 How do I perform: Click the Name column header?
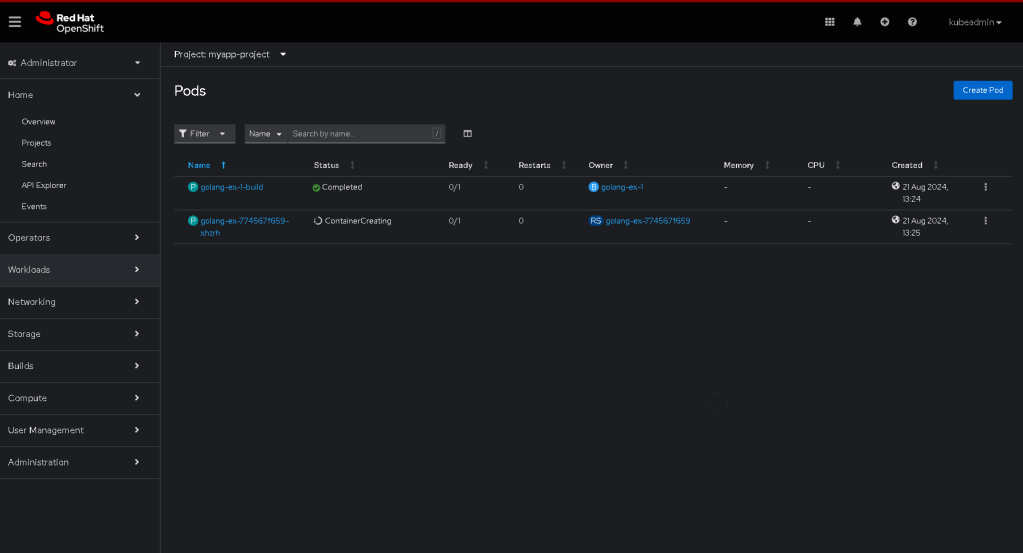pyautogui.click(x=199, y=165)
